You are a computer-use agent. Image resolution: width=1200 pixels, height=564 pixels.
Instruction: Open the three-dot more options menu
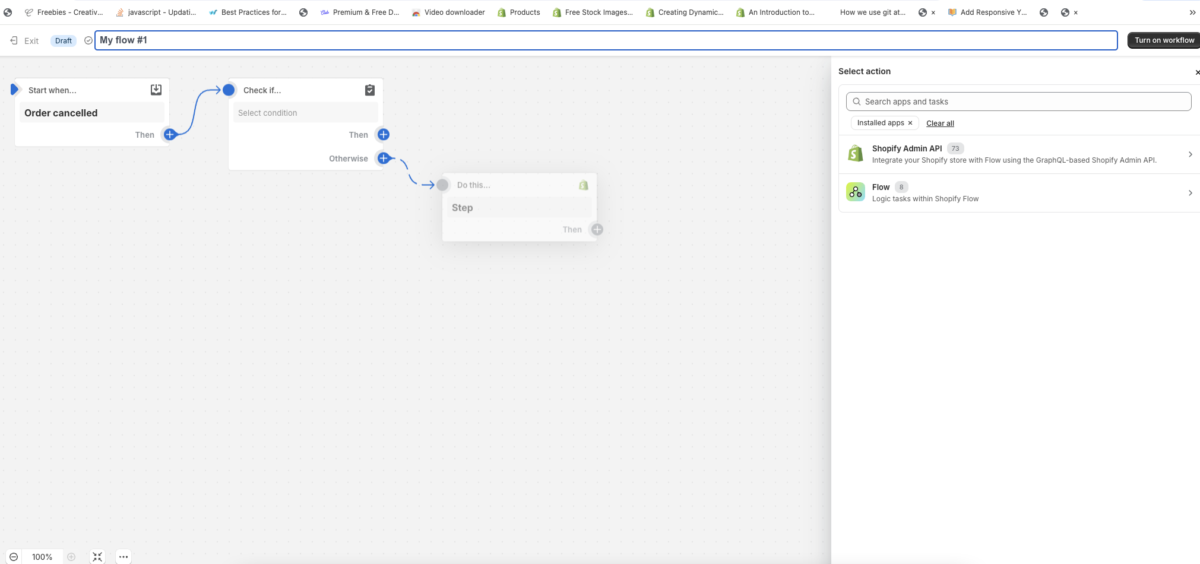(123, 557)
